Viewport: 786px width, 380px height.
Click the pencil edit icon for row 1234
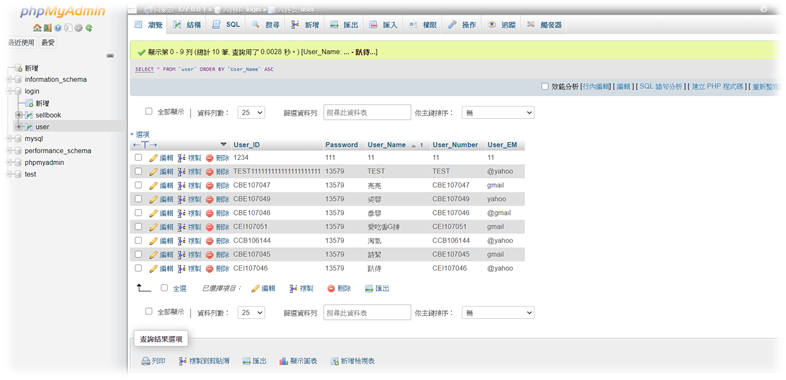tap(153, 157)
